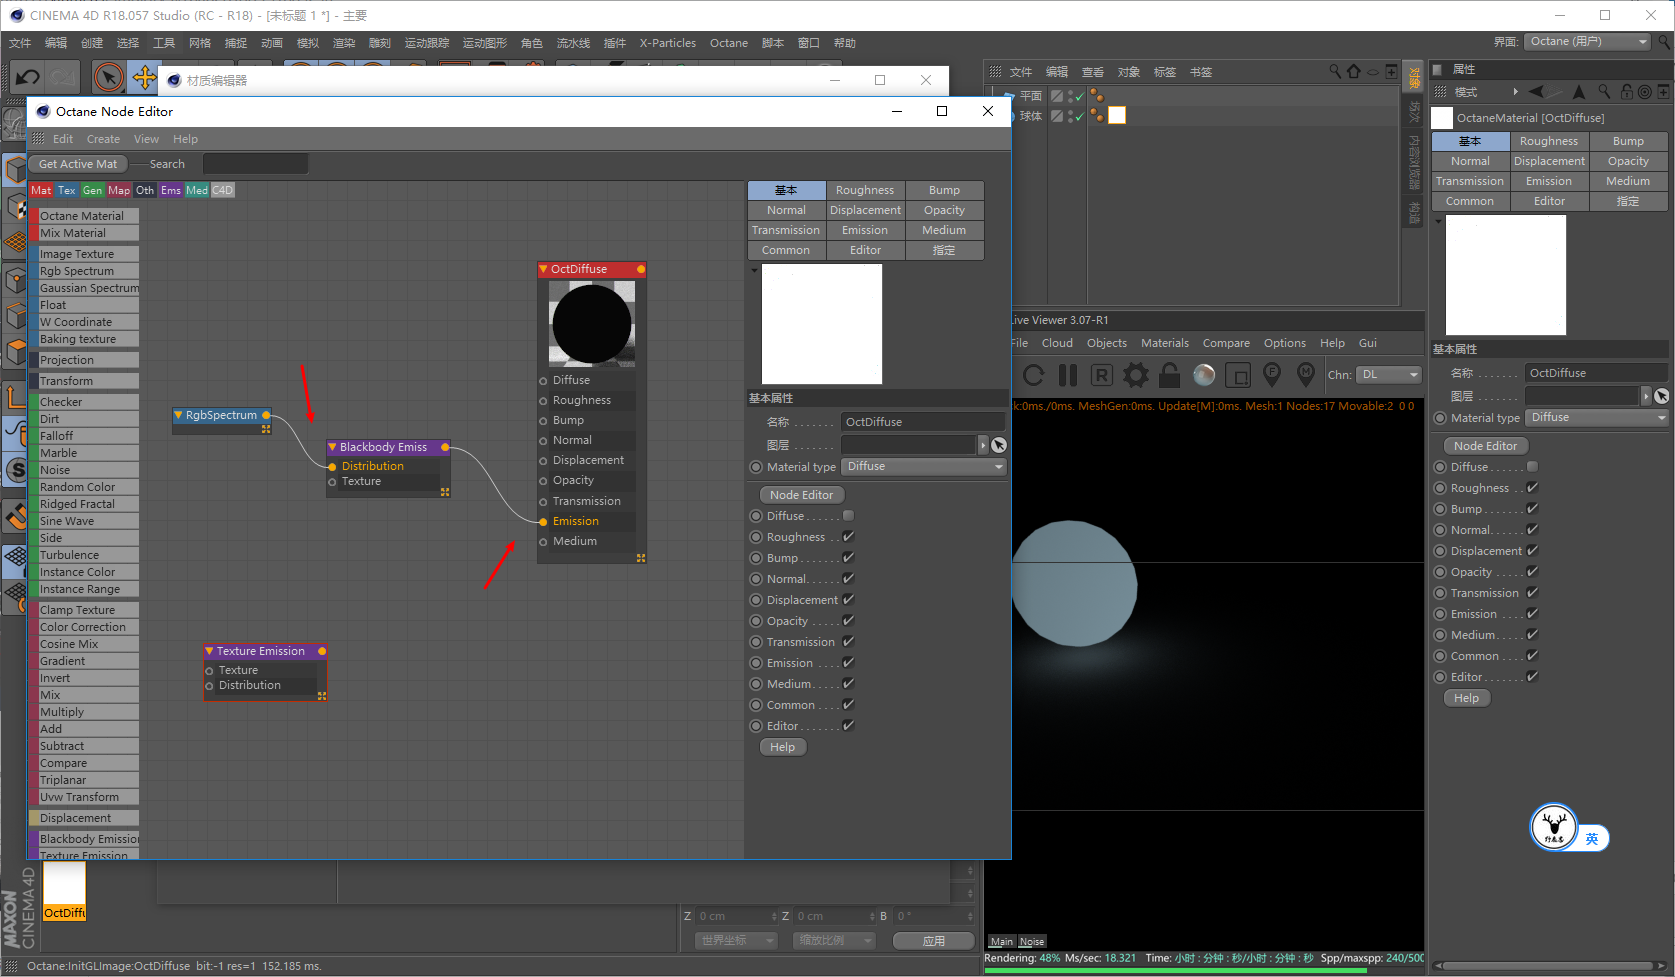Open Octane settings gear in Live Viewer

click(1136, 375)
